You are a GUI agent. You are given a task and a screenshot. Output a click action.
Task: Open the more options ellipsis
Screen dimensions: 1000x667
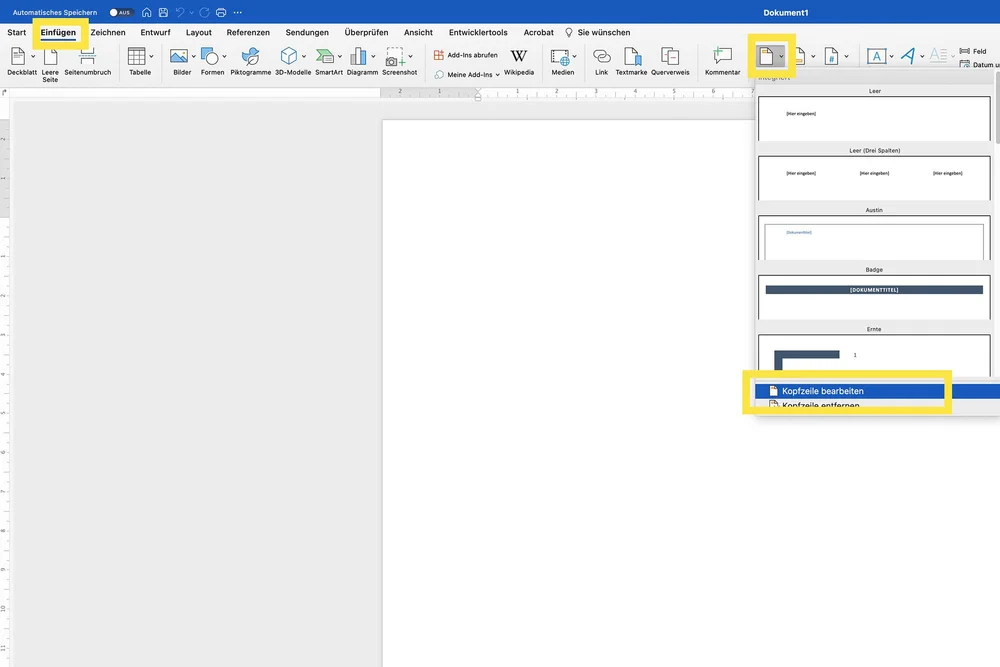pyautogui.click(x=237, y=12)
